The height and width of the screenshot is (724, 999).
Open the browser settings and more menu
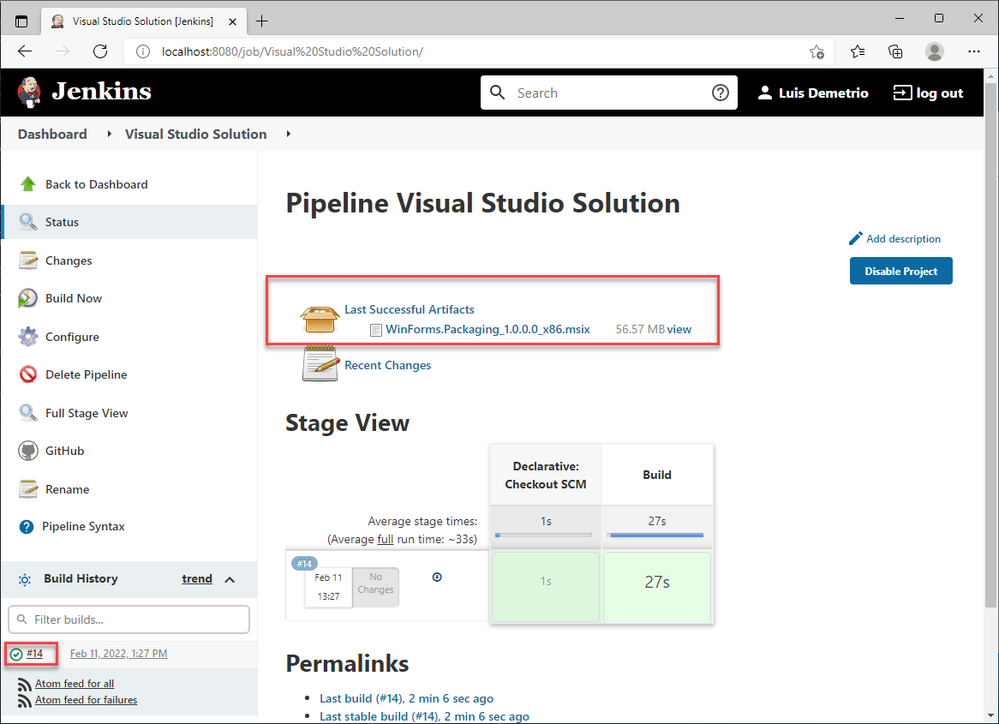pyautogui.click(x=974, y=52)
